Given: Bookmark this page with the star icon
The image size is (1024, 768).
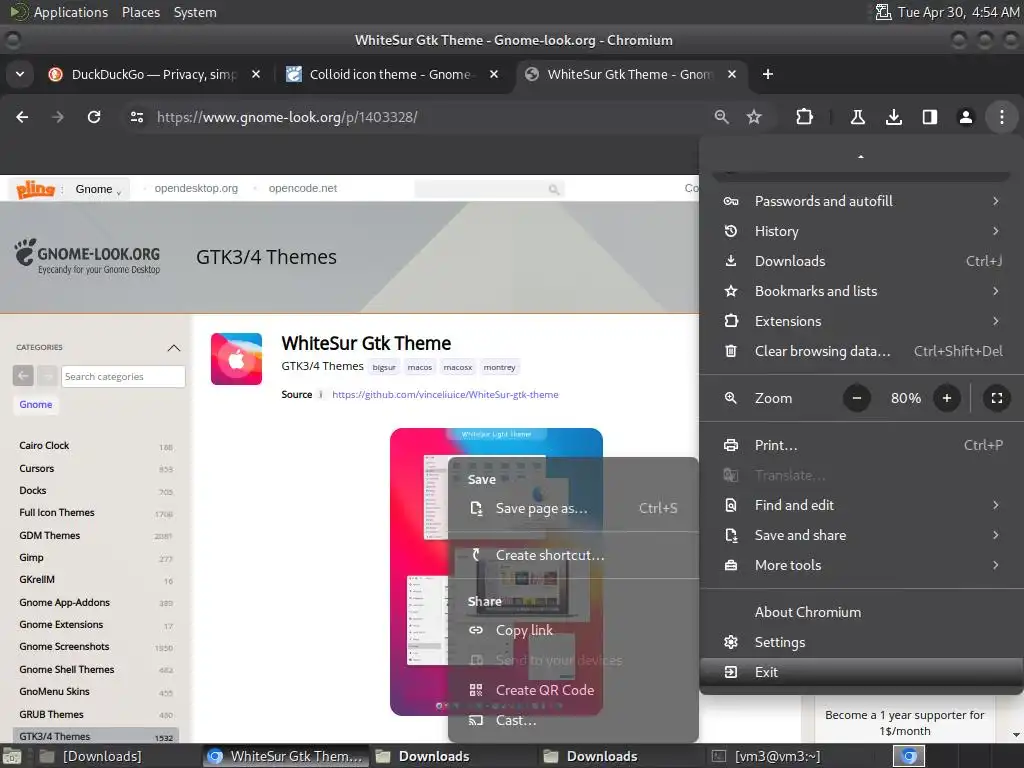Looking at the screenshot, I should tap(754, 117).
